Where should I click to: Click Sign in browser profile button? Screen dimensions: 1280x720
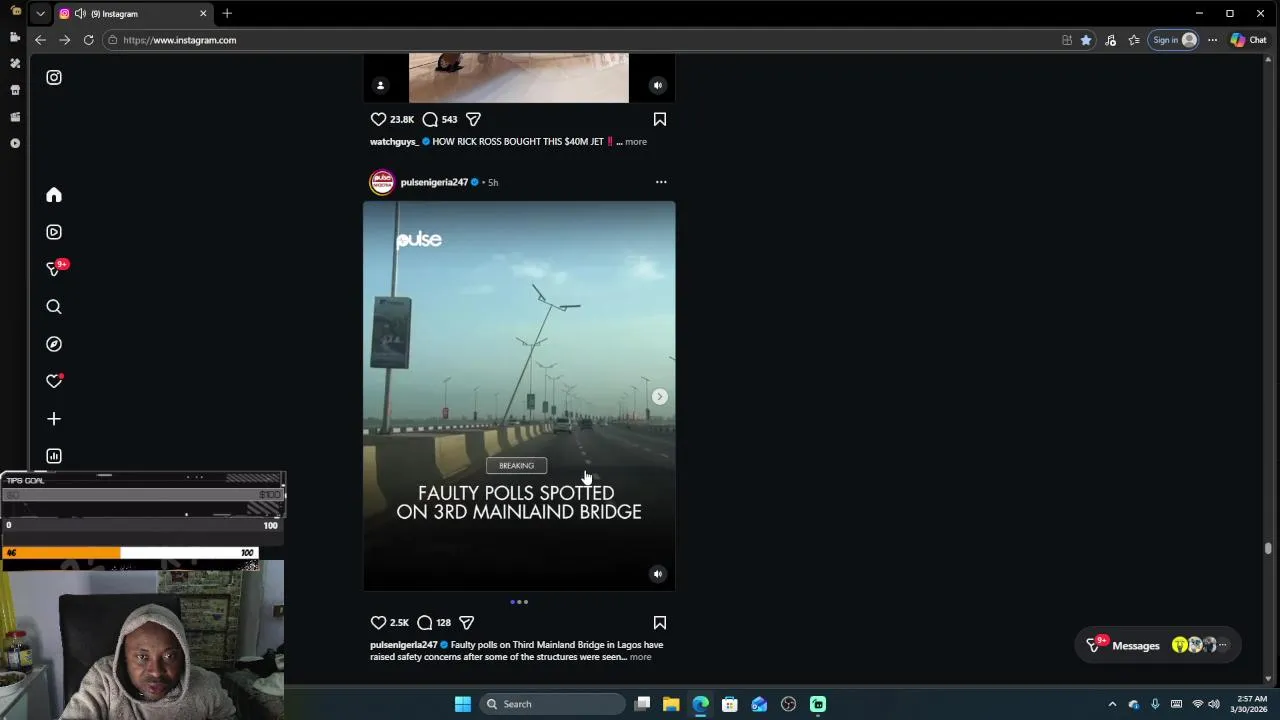click(x=1174, y=40)
